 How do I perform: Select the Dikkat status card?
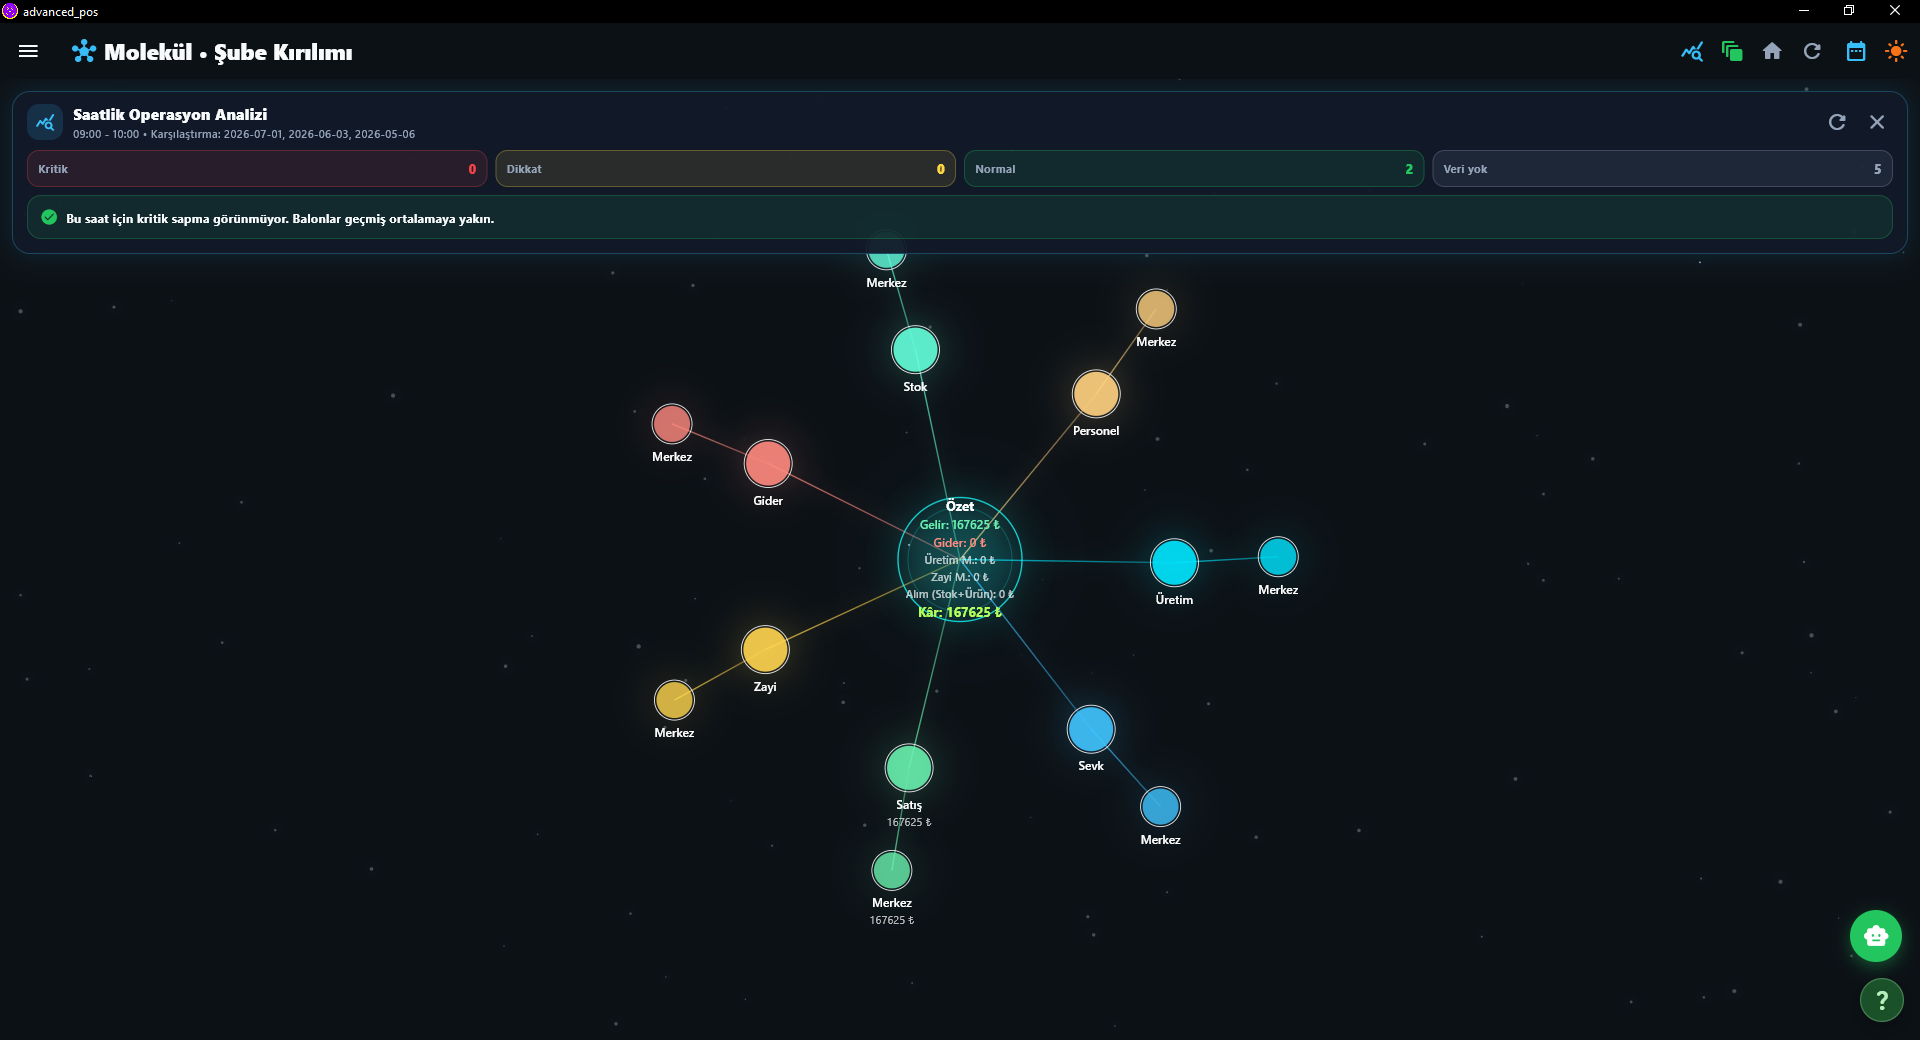coord(725,169)
